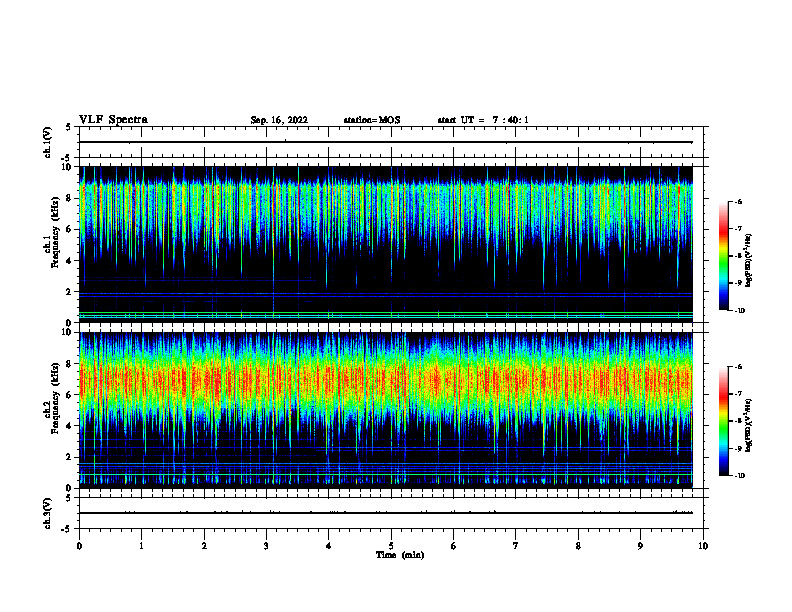Click the upper ch.1 color scale bar

click(723, 256)
